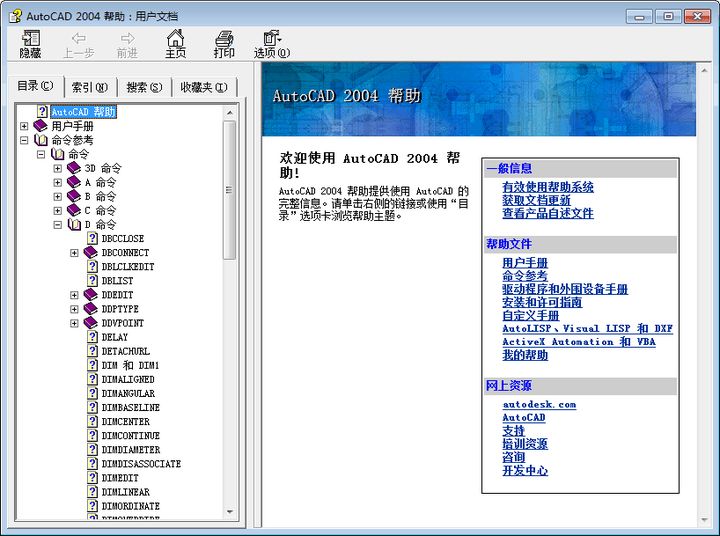Open the 培训资源 link

[525, 444]
